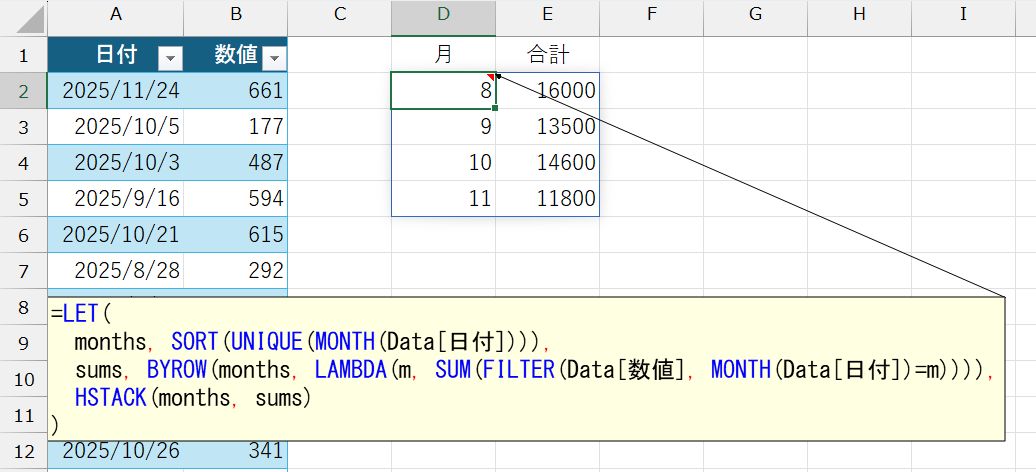1036x472 pixels.
Task: Click the 合計 header cell
Action: coord(548,54)
